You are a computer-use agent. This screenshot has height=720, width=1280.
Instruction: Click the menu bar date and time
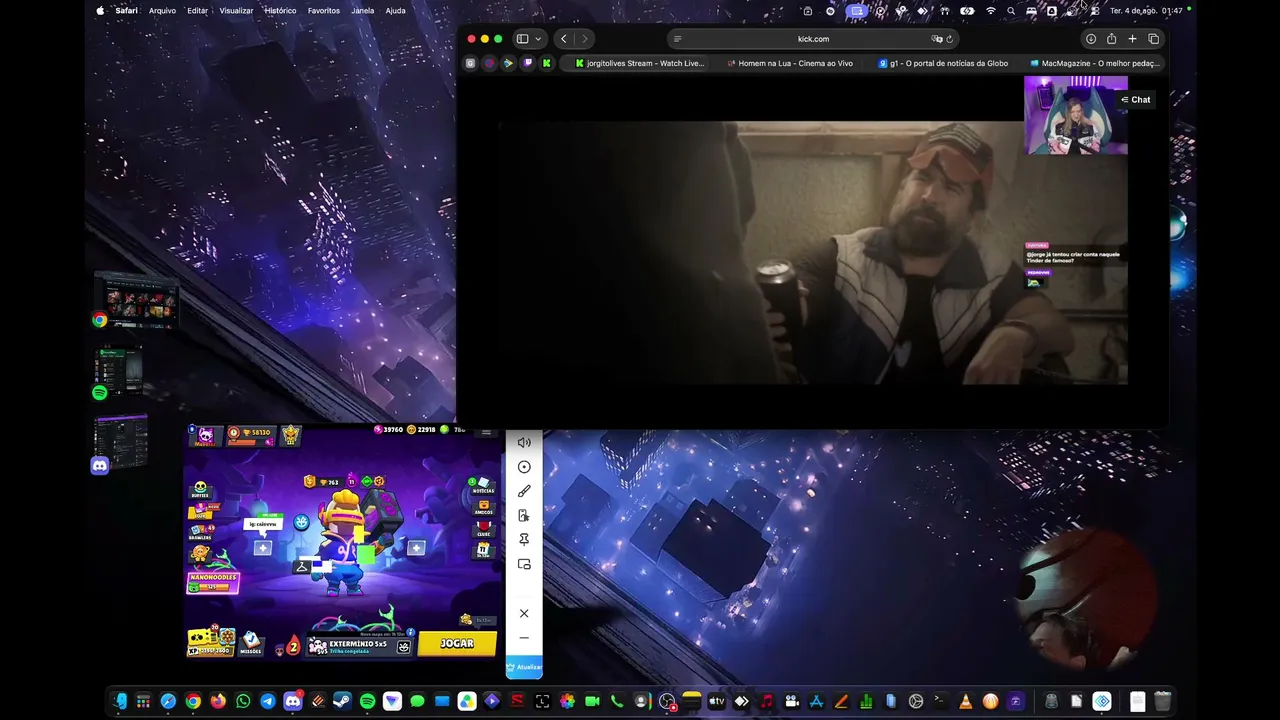coord(1146,11)
